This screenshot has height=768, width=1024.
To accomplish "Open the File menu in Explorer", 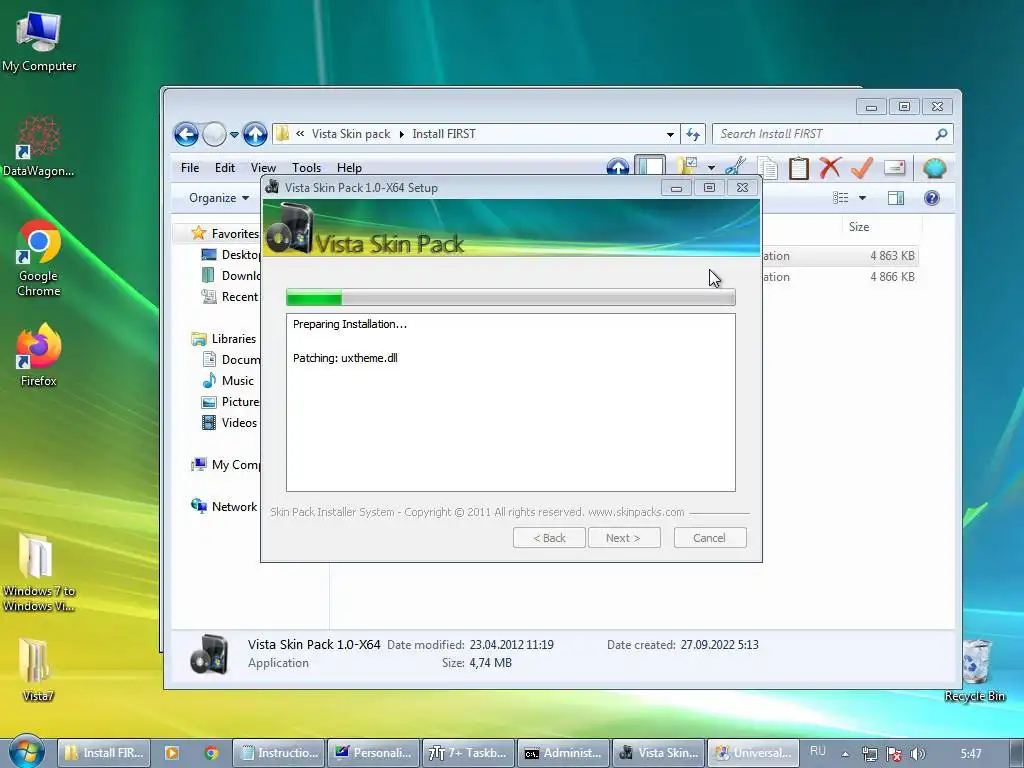I will 190,168.
